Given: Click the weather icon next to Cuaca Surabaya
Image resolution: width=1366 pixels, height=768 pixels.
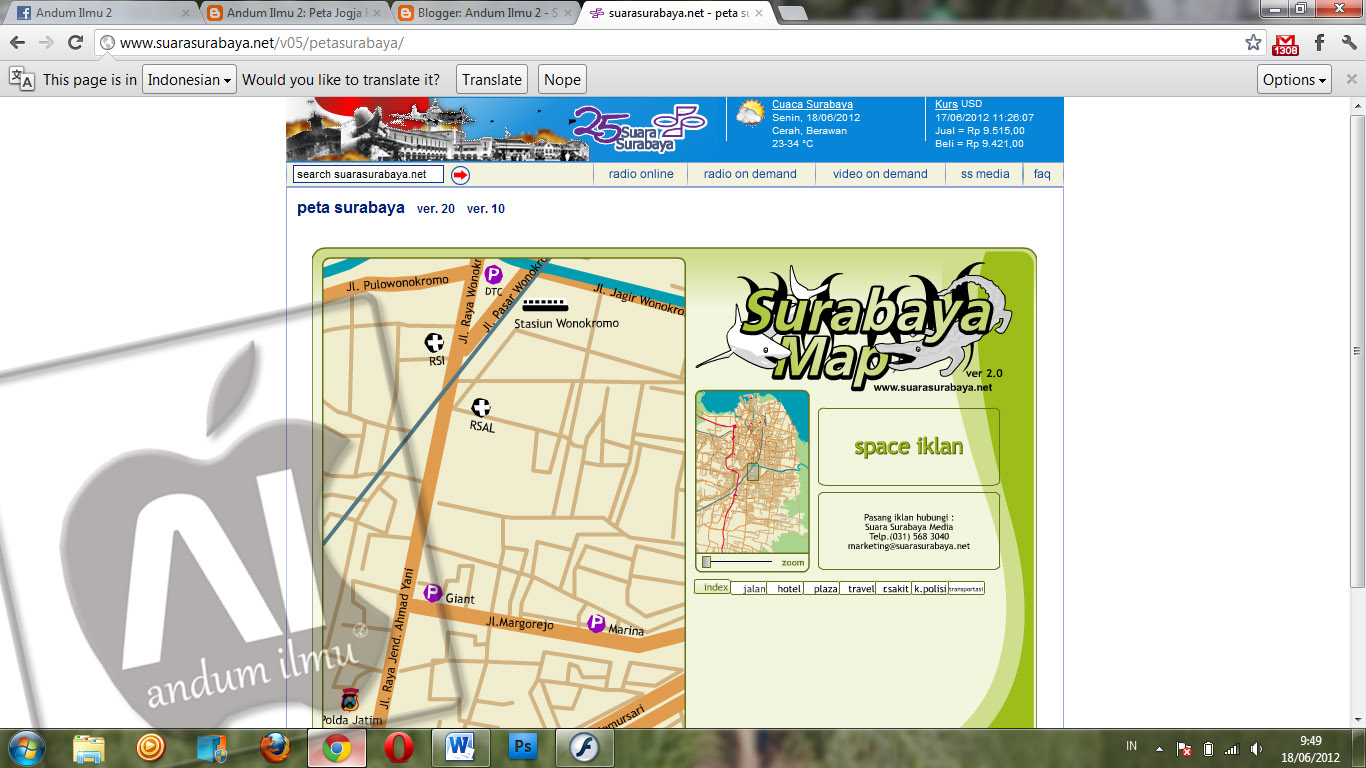Looking at the screenshot, I should (750, 113).
